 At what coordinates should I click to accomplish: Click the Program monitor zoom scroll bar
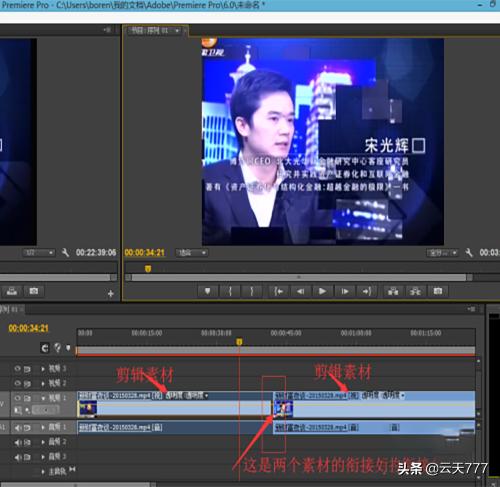[x=299, y=277]
